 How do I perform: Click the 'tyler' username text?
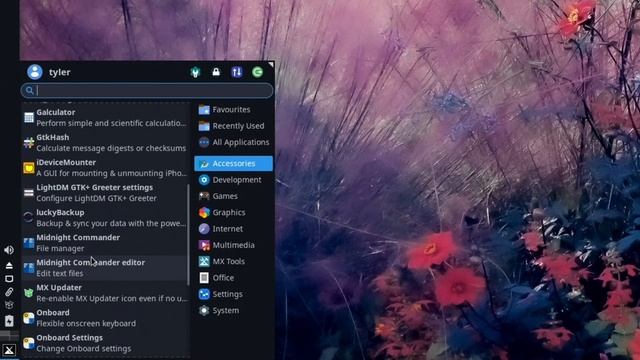(60, 72)
